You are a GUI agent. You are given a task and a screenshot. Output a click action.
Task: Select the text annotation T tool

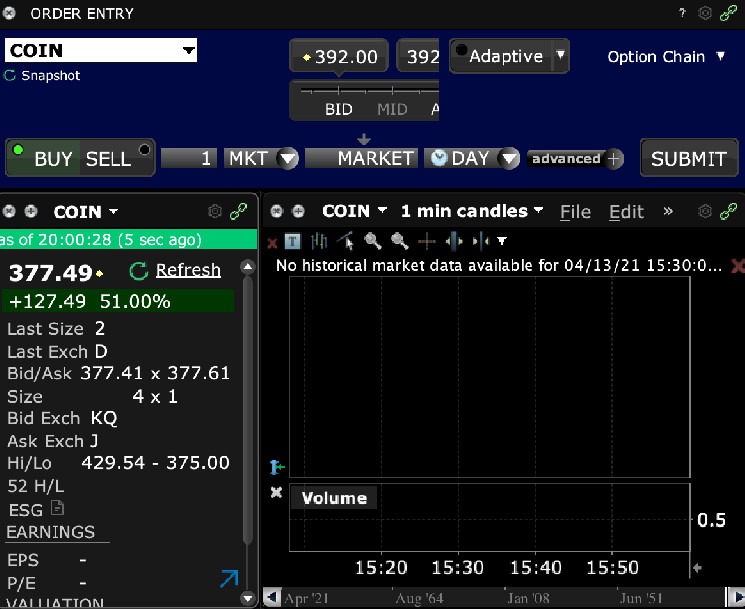click(x=292, y=242)
